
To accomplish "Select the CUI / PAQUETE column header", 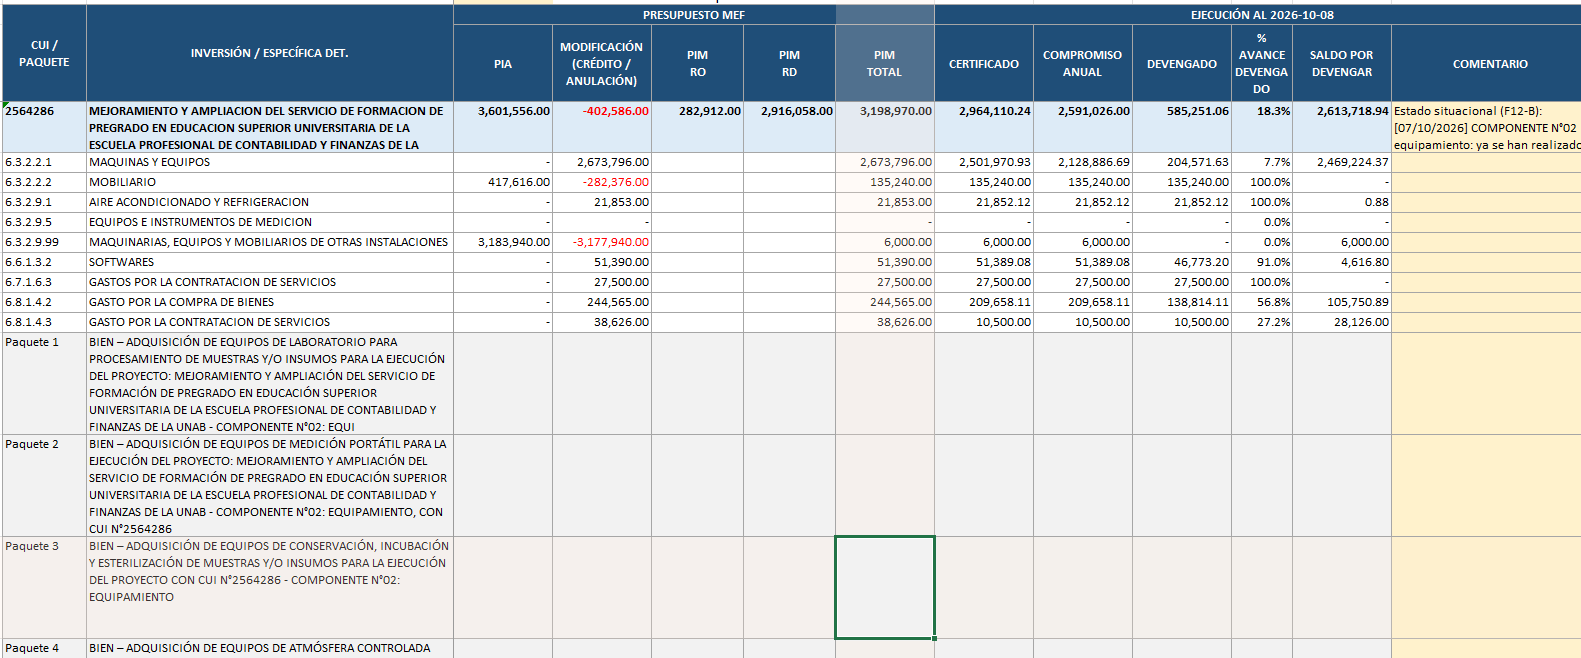I will 44,53.
